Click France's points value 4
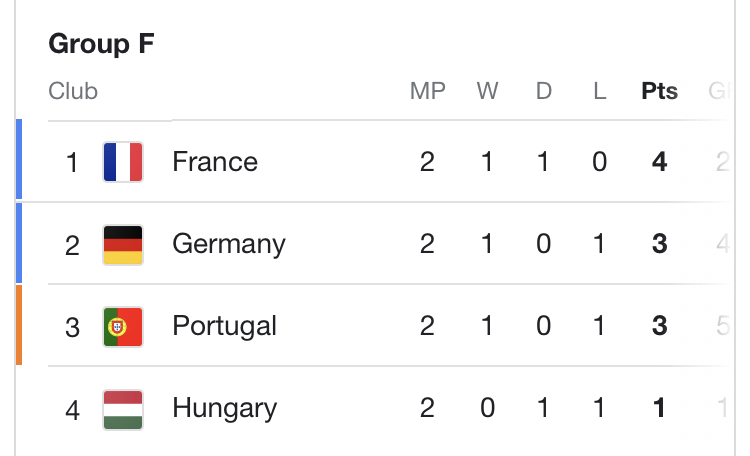The height and width of the screenshot is (456, 750). 659,162
